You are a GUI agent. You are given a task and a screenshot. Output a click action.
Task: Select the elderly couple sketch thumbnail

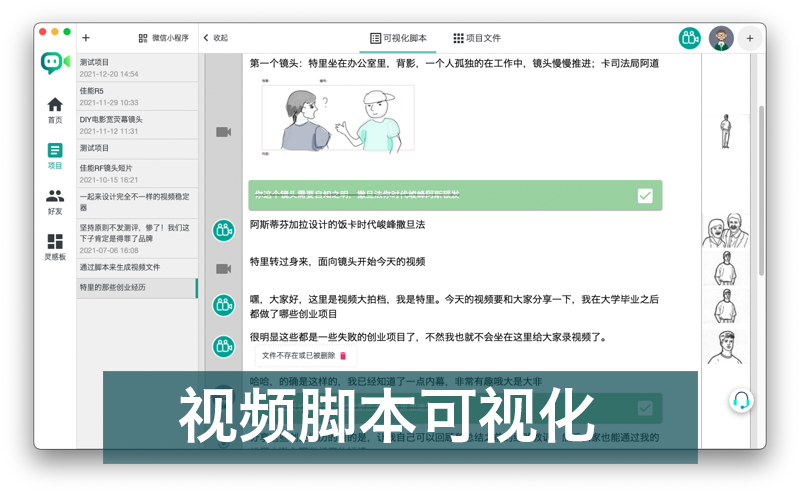[x=726, y=231]
